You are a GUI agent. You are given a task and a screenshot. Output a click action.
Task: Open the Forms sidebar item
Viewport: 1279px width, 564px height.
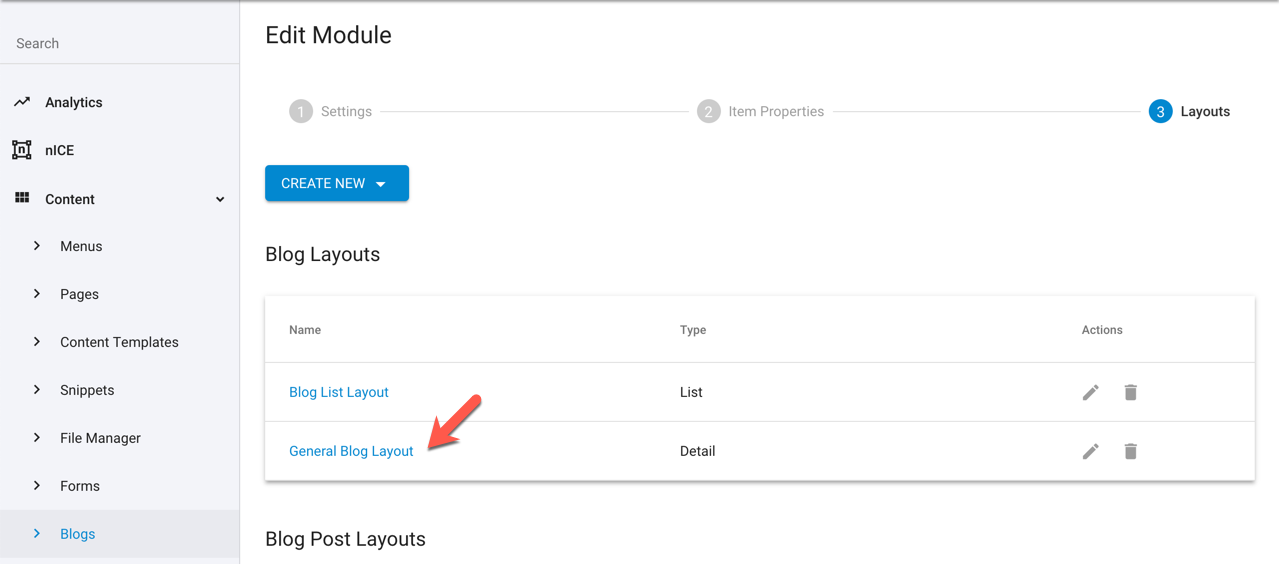click(80, 486)
